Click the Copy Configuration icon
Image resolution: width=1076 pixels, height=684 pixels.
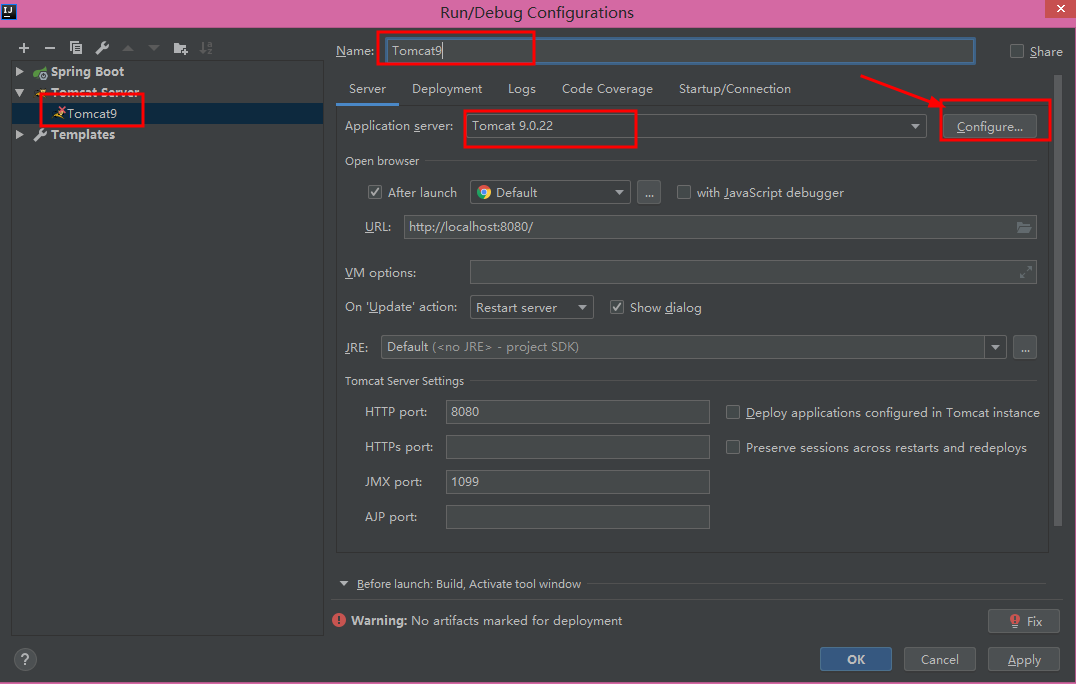click(x=76, y=48)
